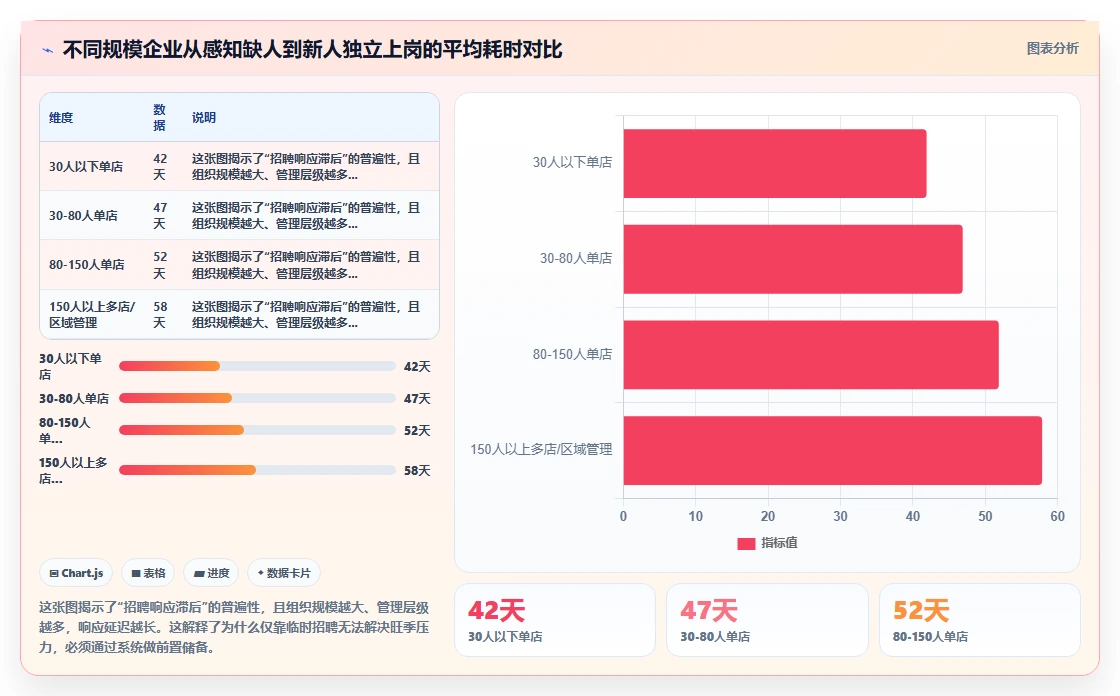Click the chart title 不同规模企业 heading
1120x696 pixels.
pyautogui.click(x=312, y=49)
